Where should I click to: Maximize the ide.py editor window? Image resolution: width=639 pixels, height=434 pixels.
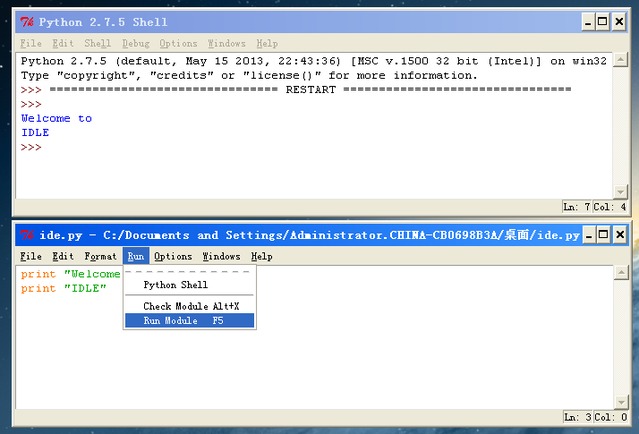point(604,235)
